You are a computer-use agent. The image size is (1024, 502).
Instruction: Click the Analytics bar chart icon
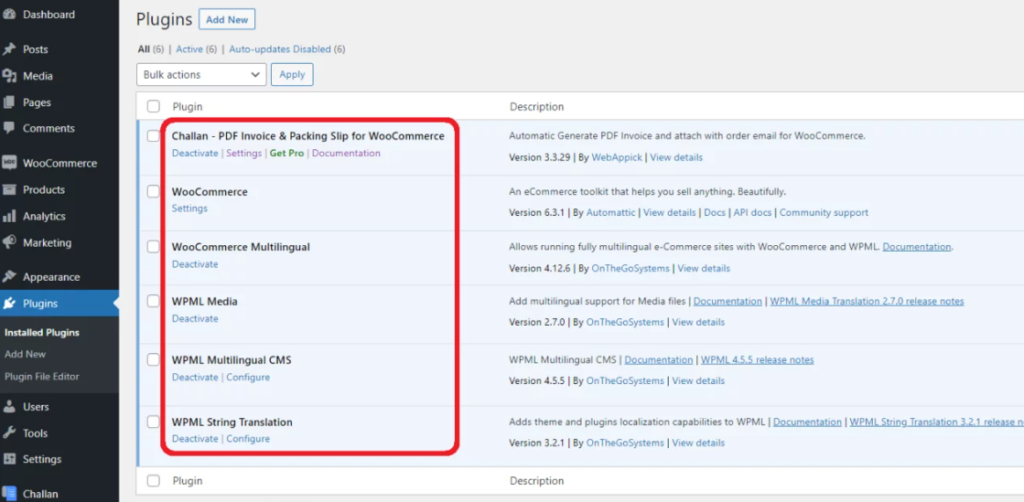(9, 216)
